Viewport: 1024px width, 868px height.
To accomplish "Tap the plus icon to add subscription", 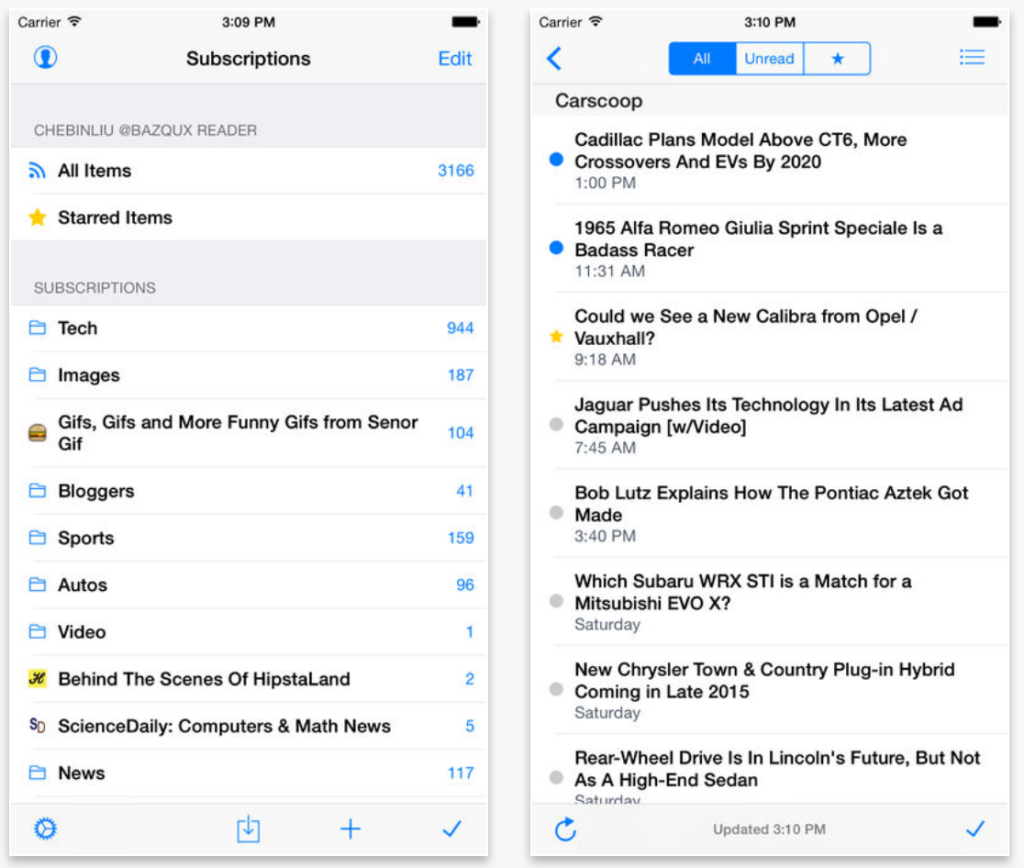I will click(x=351, y=829).
